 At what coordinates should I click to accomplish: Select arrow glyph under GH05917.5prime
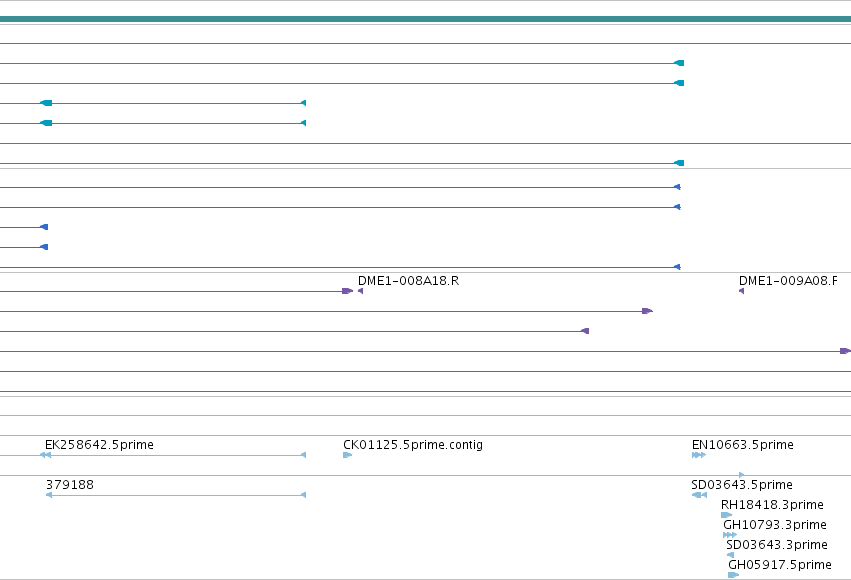pyautogui.click(x=734, y=575)
